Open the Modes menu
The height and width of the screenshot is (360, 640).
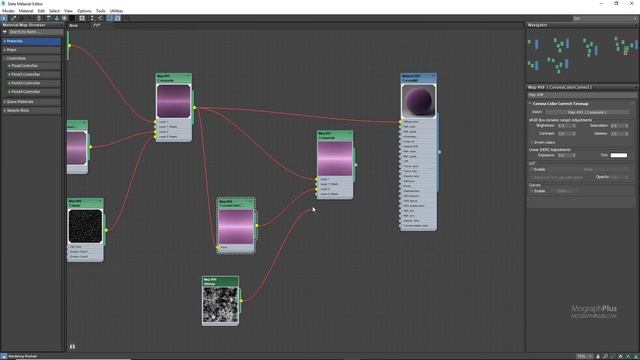(x=8, y=11)
